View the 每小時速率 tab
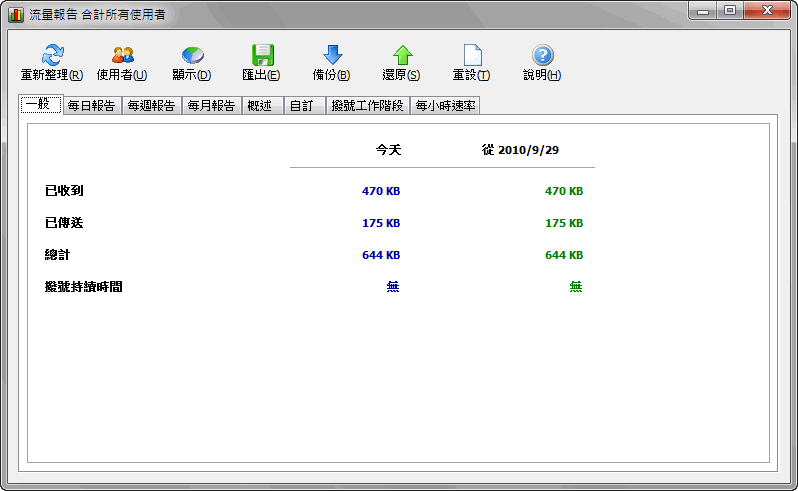The height and width of the screenshot is (491, 798). tap(445, 106)
